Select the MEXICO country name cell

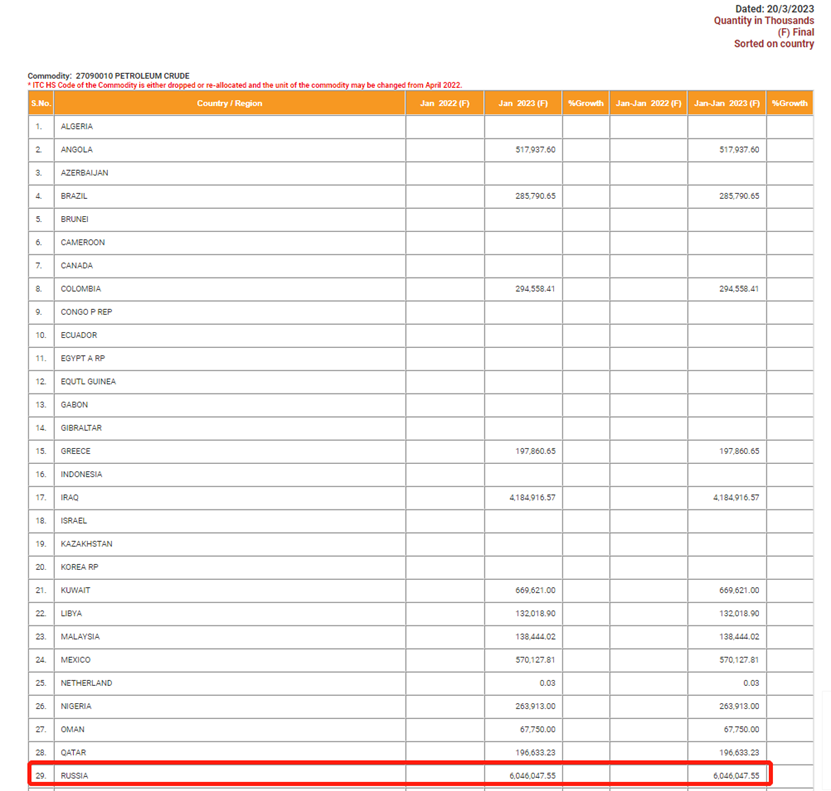(x=76, y=660)
